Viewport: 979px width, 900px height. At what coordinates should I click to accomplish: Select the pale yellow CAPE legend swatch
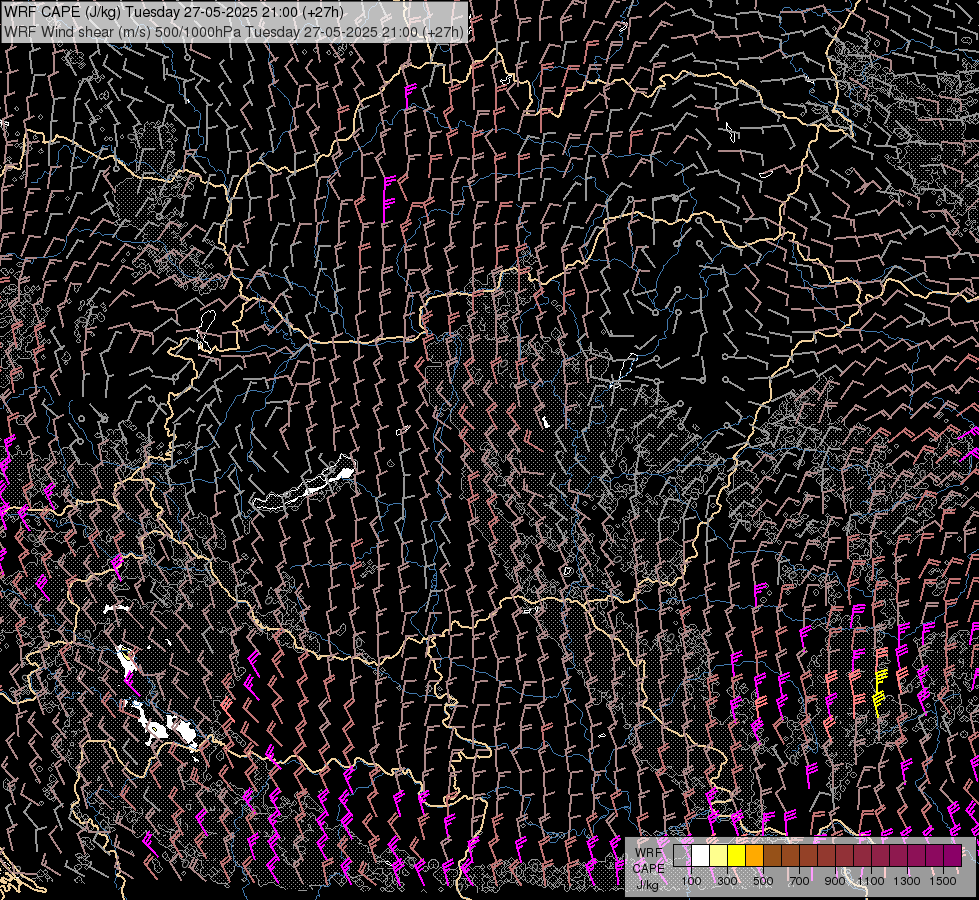(719, 855)
